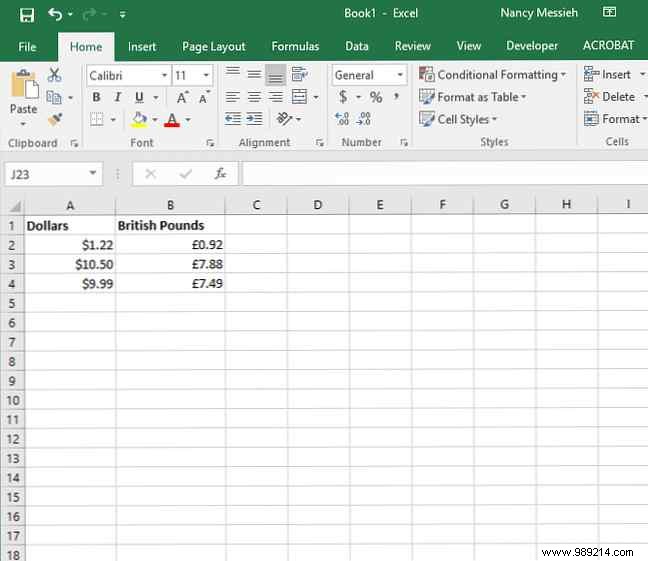Click the Format Painter brush icon
This screenshot has width=648, height=561.
click(55, 120)
